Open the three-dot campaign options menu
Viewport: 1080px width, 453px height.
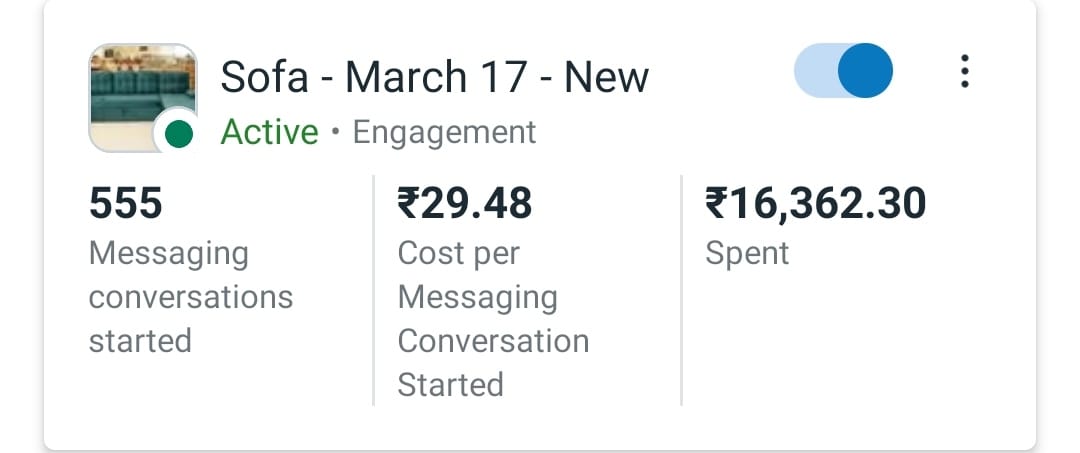[x=964, y=72]
